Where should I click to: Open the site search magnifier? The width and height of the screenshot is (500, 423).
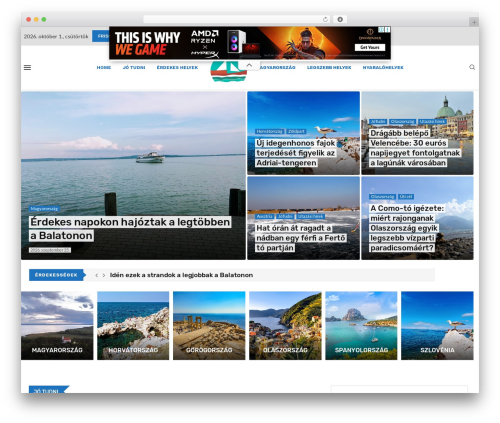[x=472, y=67]
